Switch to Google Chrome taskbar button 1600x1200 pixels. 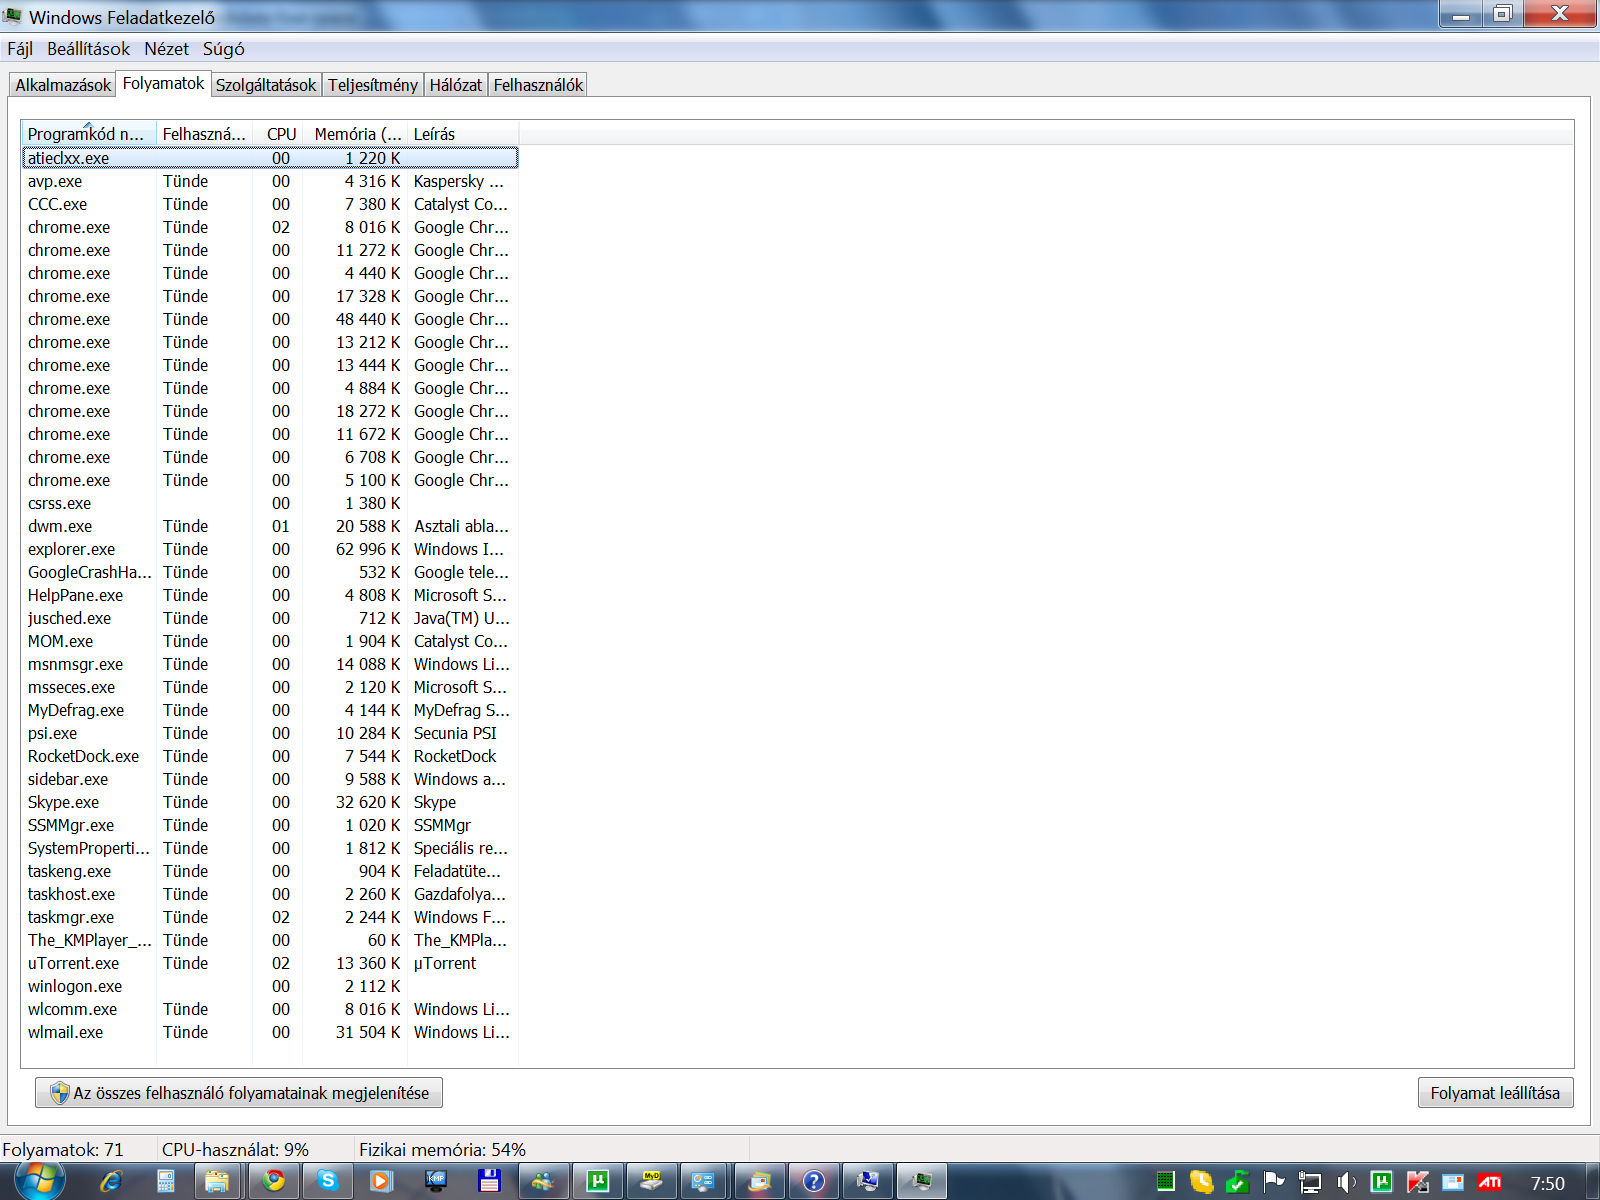[273, 1181]
